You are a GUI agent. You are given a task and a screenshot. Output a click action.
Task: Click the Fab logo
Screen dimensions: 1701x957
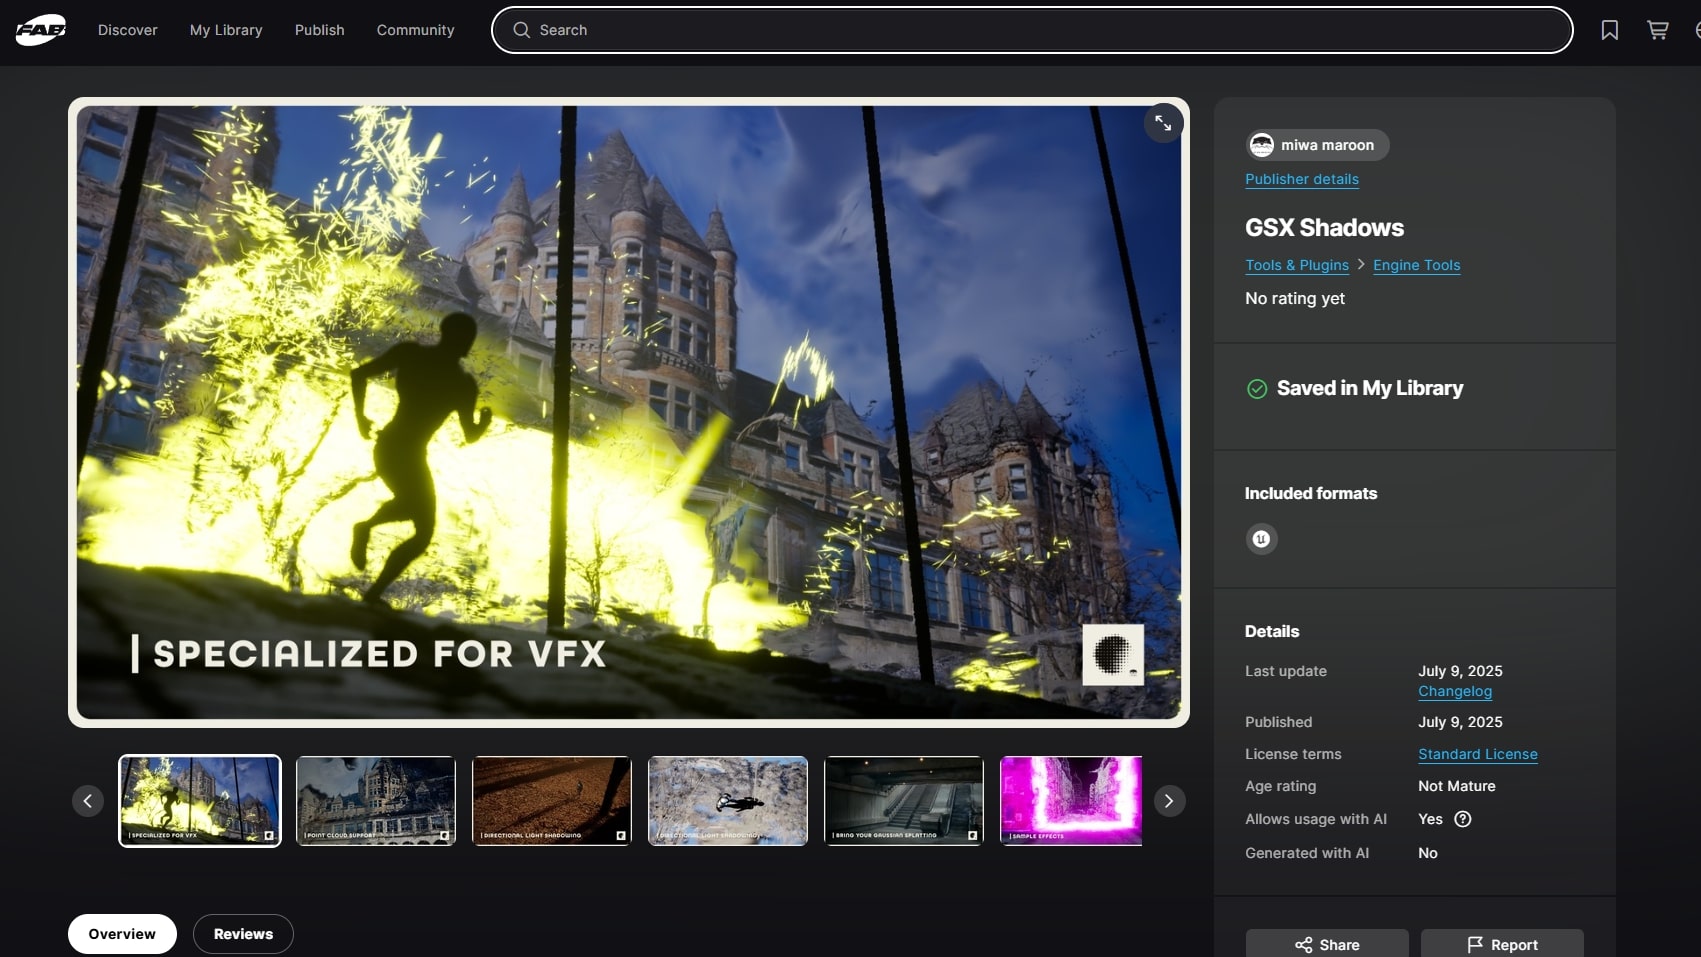(x=41, y=30)
